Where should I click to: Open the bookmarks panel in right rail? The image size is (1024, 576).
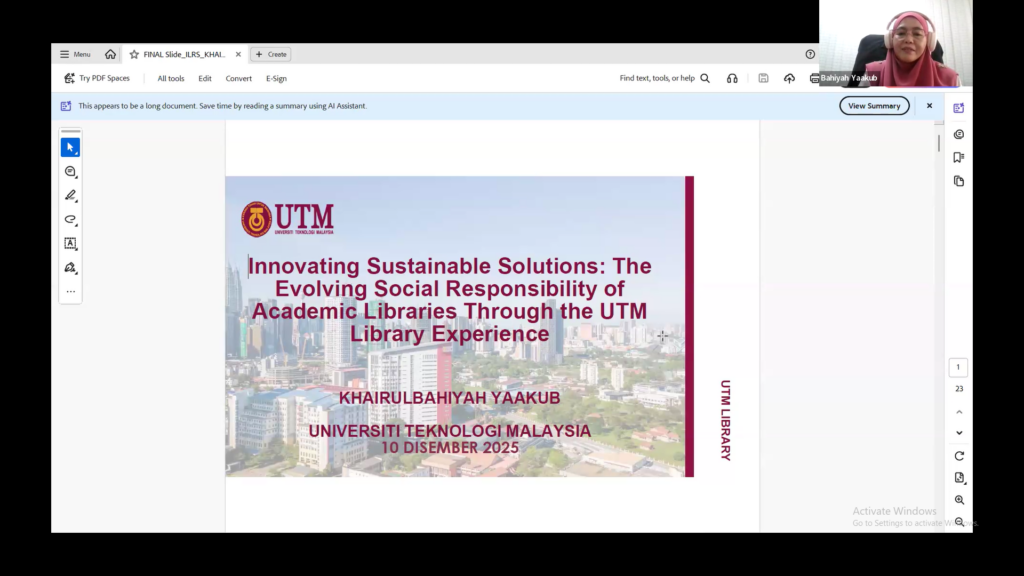959,157
